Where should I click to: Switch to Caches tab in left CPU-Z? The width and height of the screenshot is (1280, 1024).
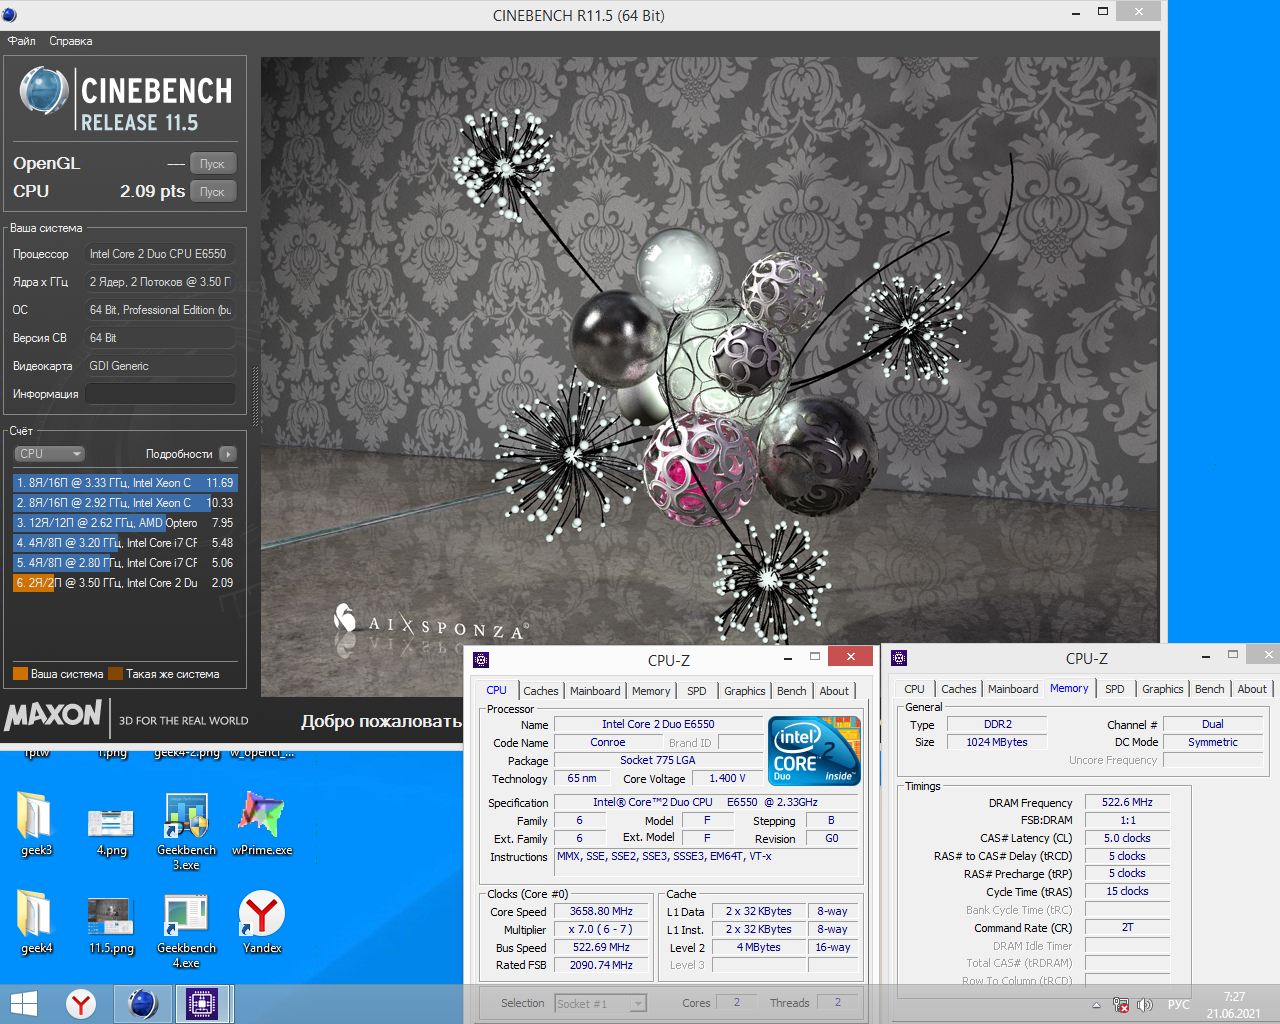tap(541, 691)
